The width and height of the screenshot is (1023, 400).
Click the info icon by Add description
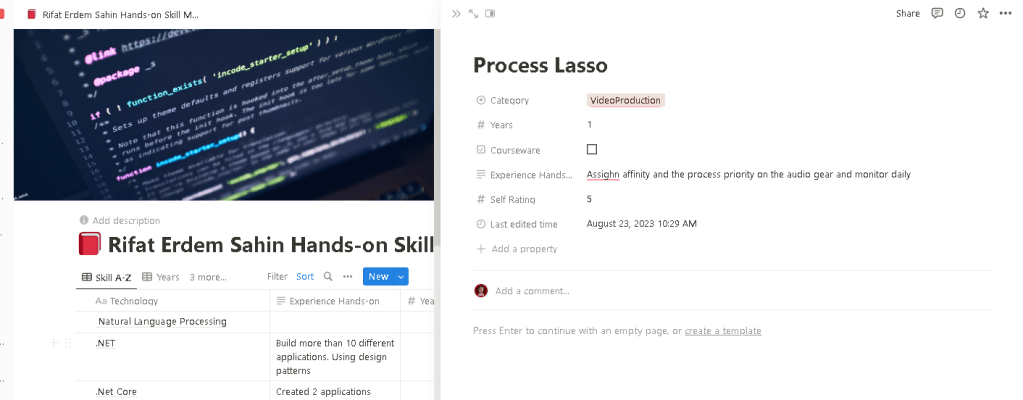(84, 221)
